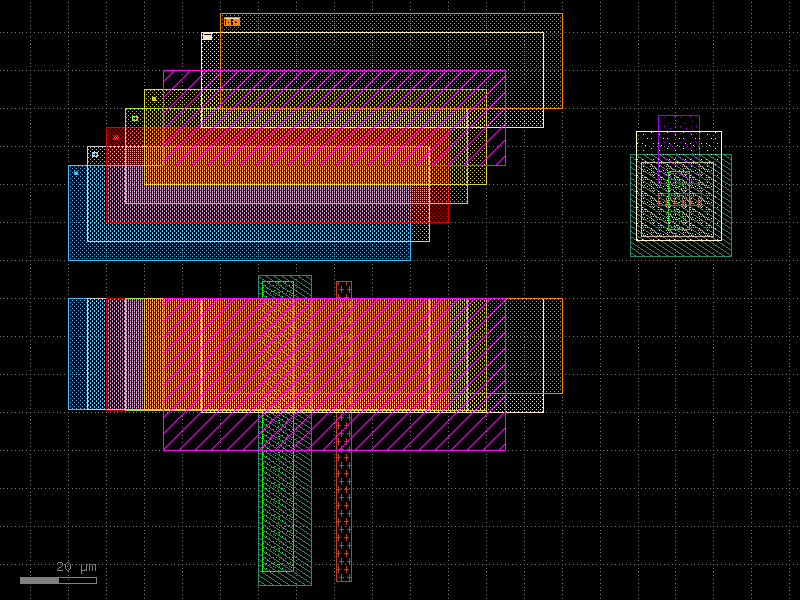
Task: Click the orange text label marker at top
Action: 232,21
